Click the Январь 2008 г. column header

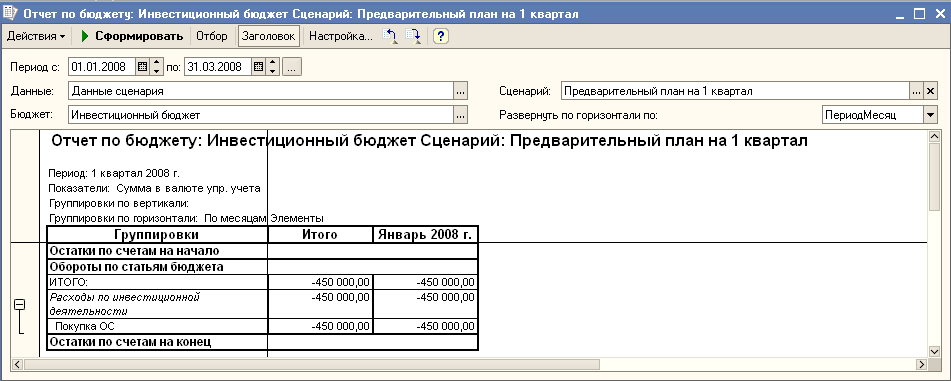click(x=425, y=235)
